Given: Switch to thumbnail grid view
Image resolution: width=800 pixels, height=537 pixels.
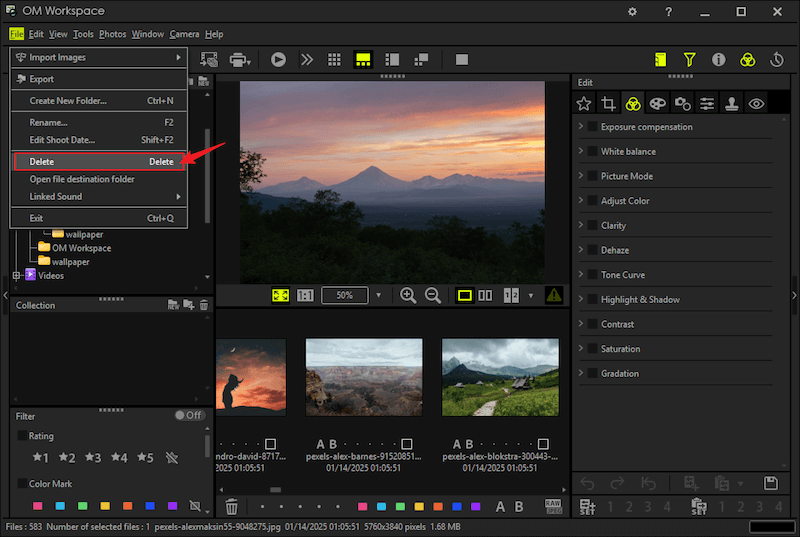Looking at the screenshot, I should pyautogui.click(x=334, y=60).
